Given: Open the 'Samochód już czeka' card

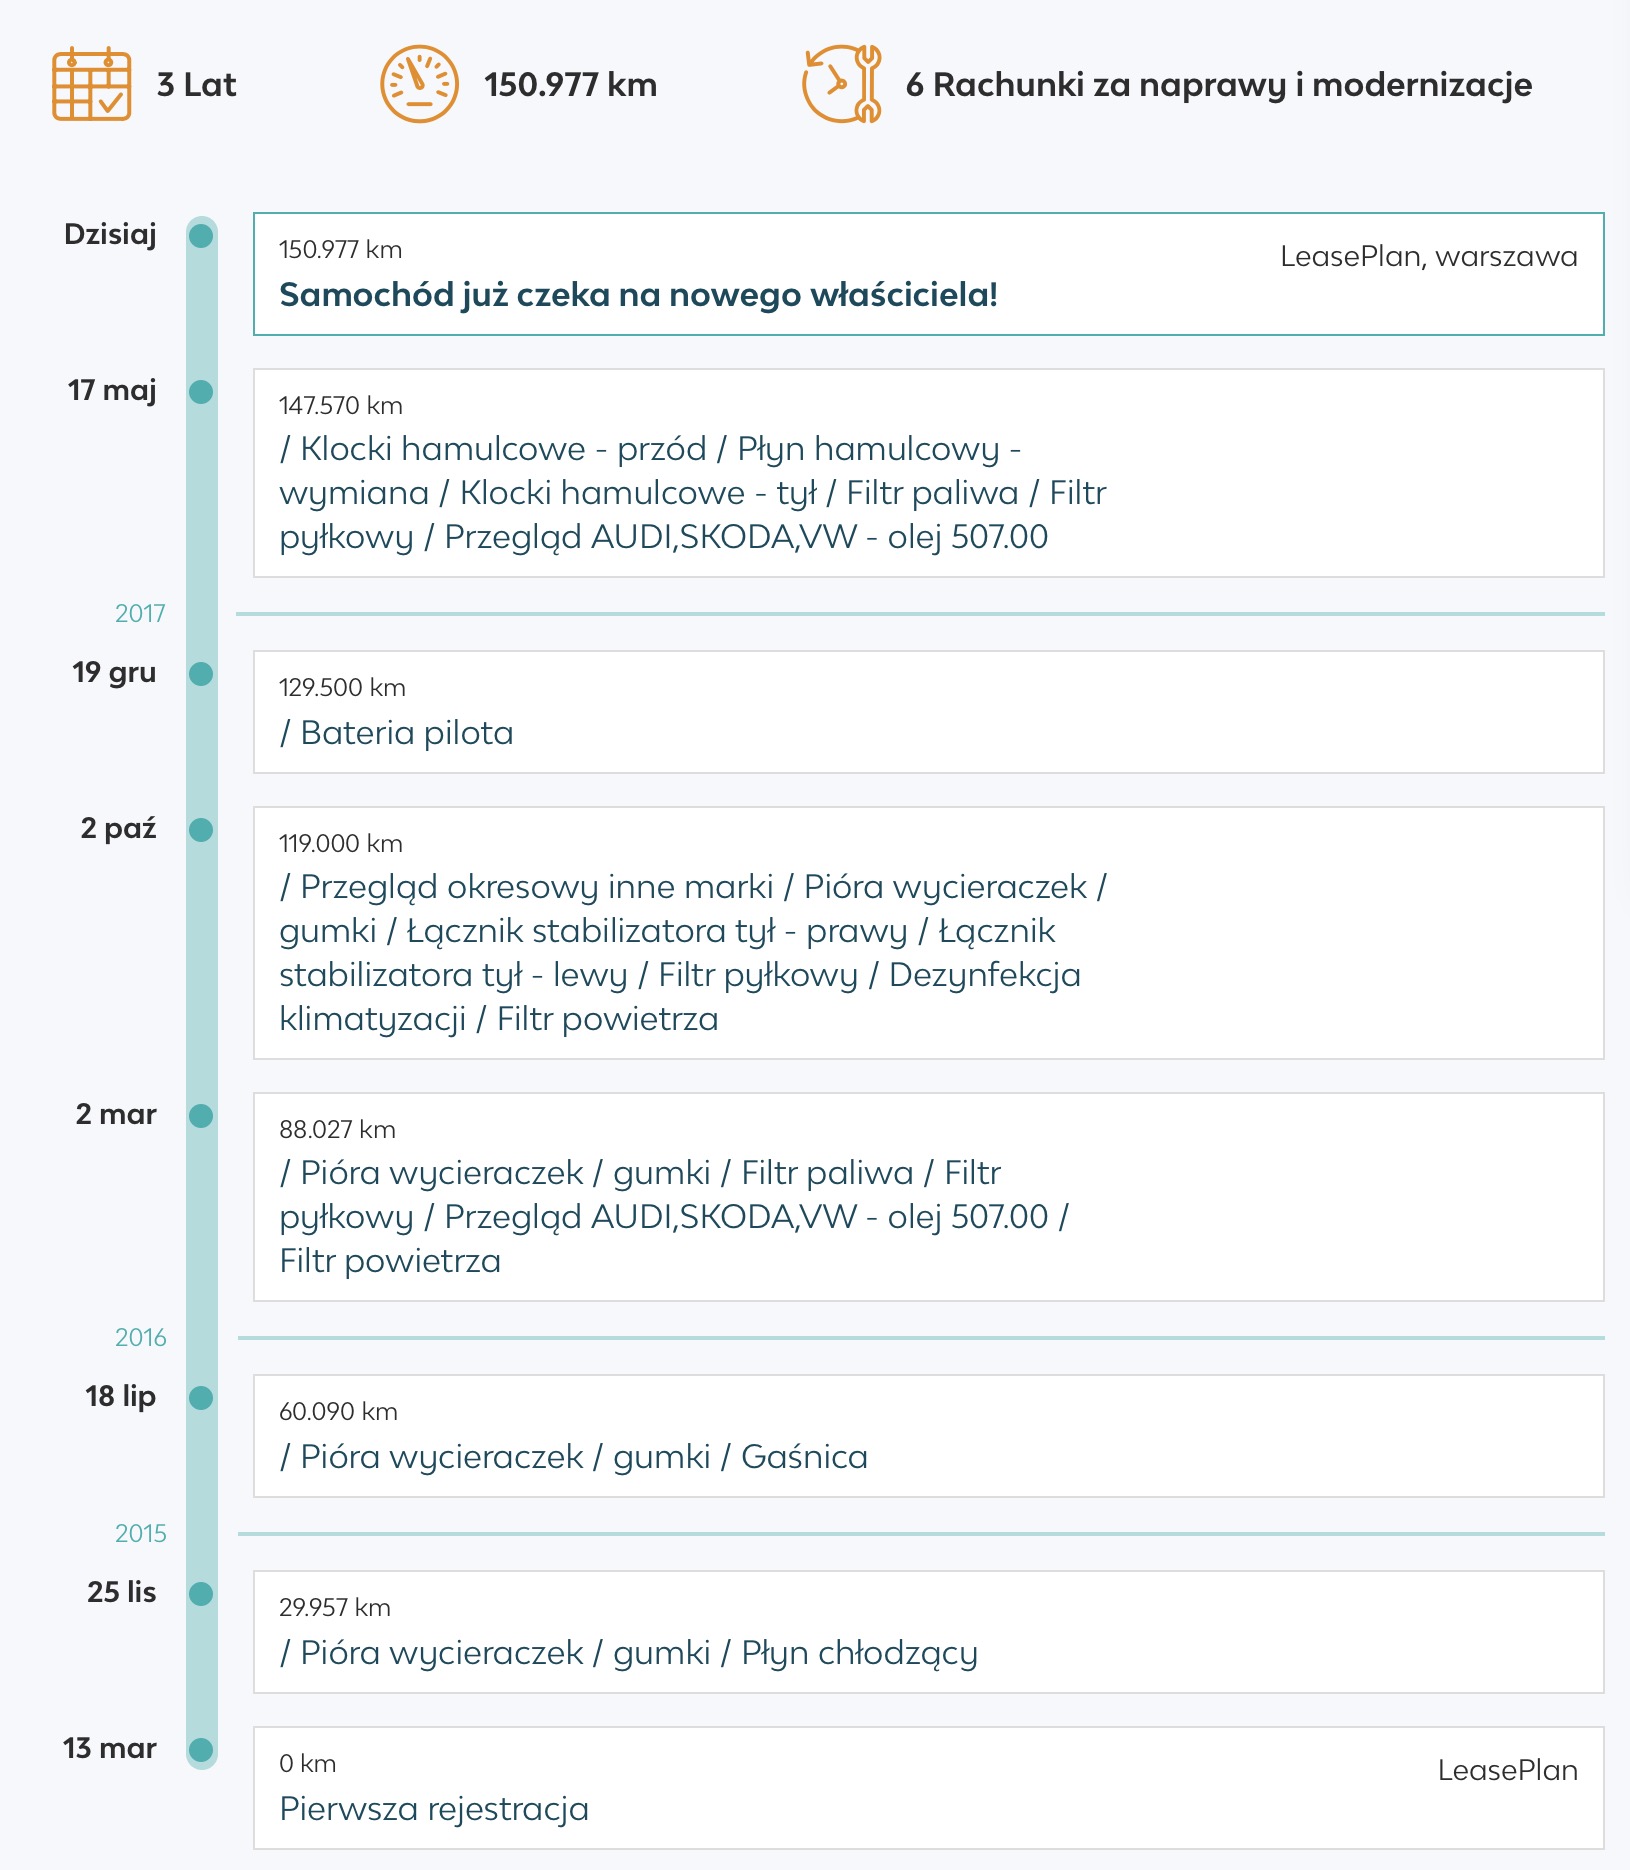Looking at the screenshot, I should [x=929, y=274].
